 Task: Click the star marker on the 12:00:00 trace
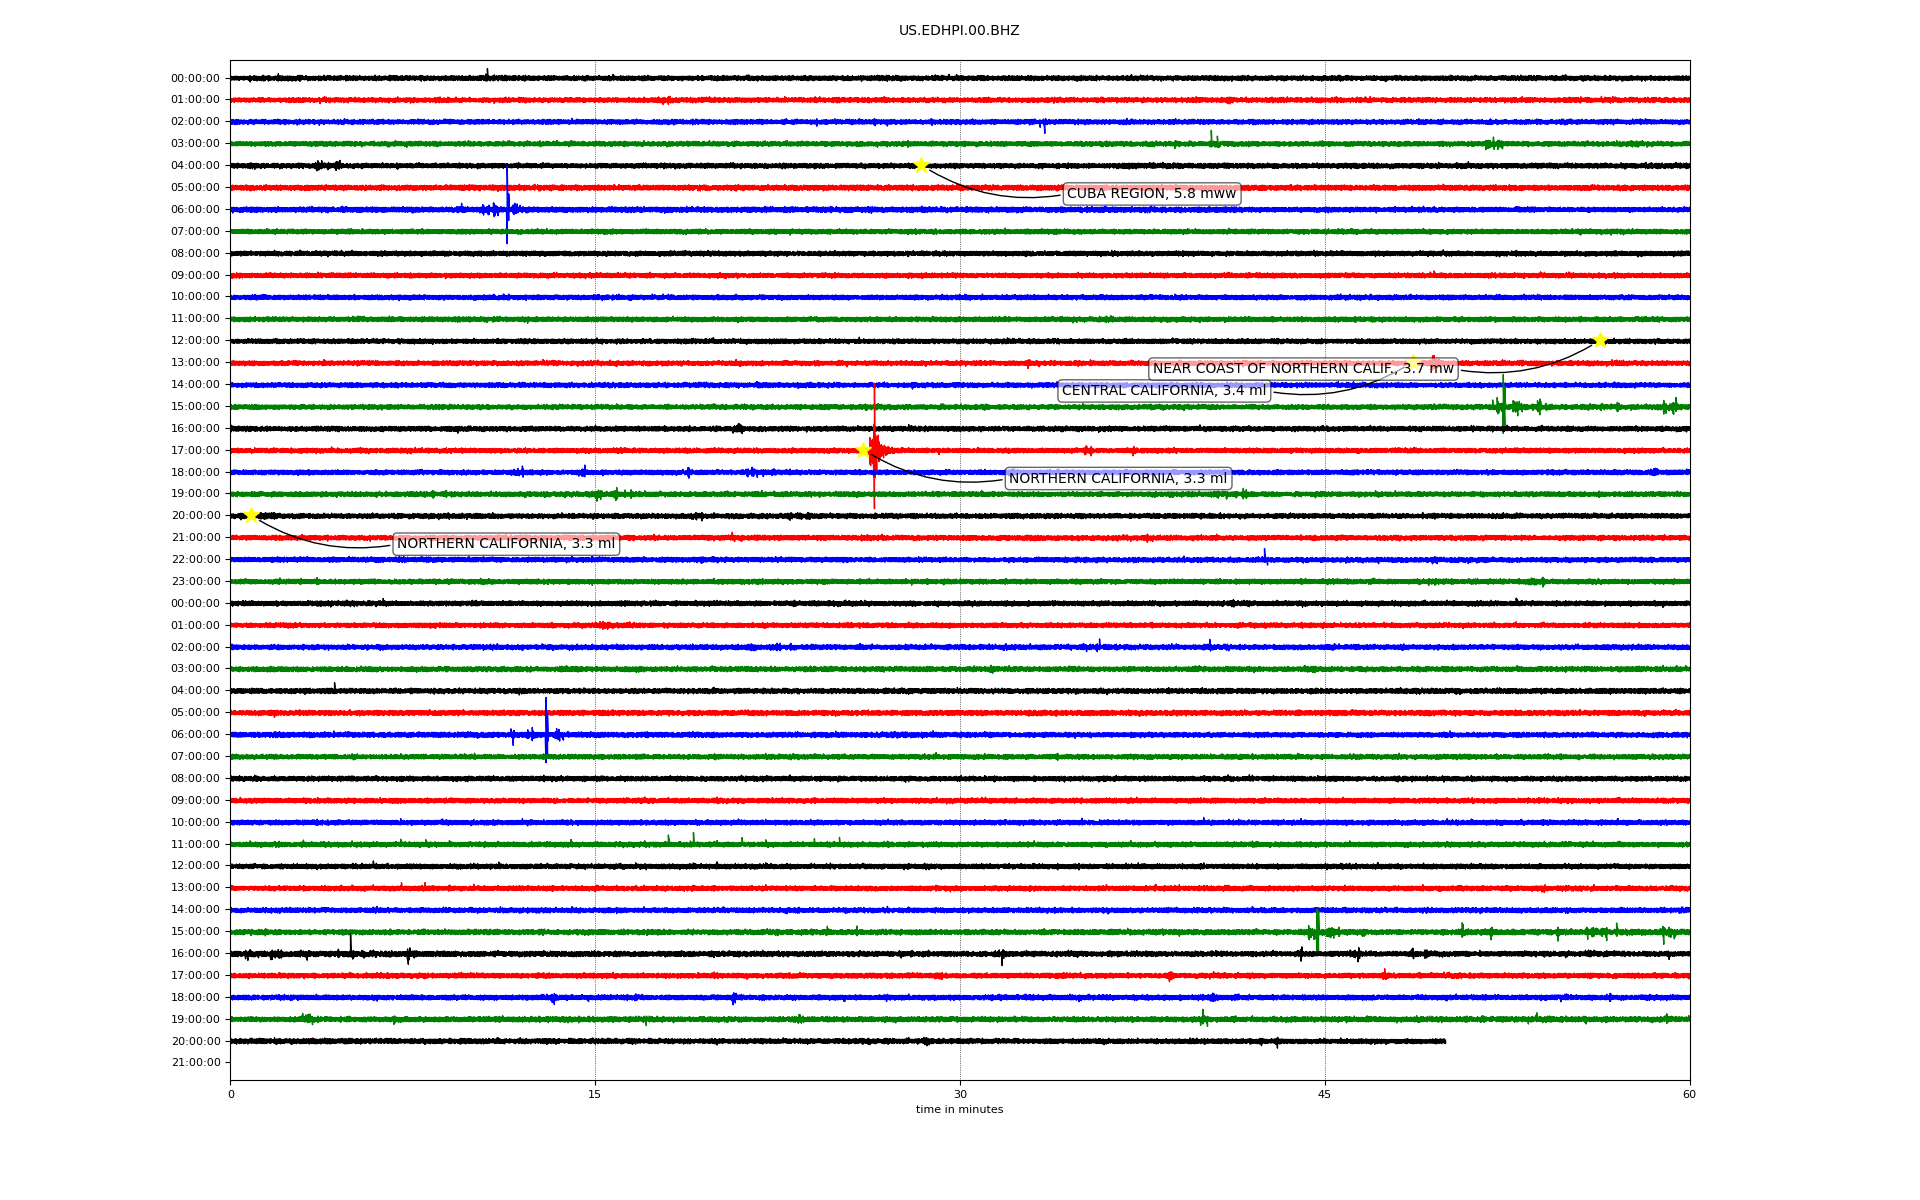click(1600, 340)
